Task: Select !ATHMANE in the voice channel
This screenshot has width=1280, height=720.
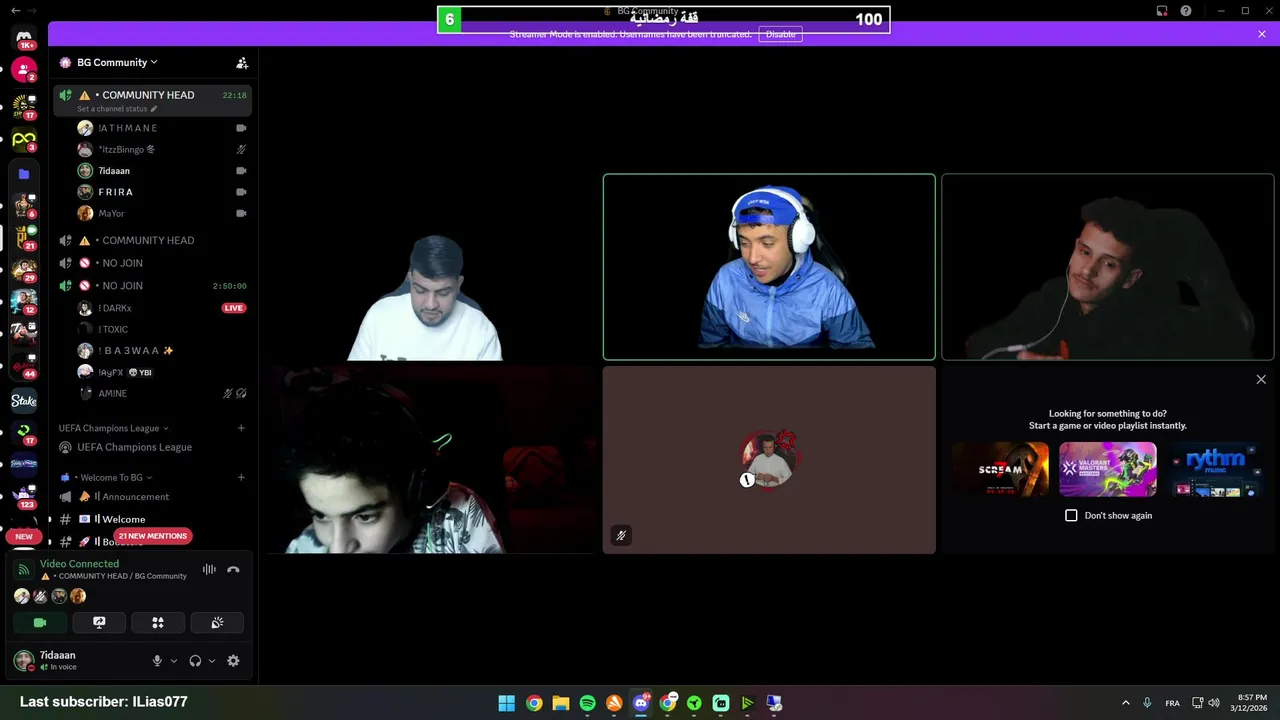Action: pyautogui.click(x=162, y=128)
